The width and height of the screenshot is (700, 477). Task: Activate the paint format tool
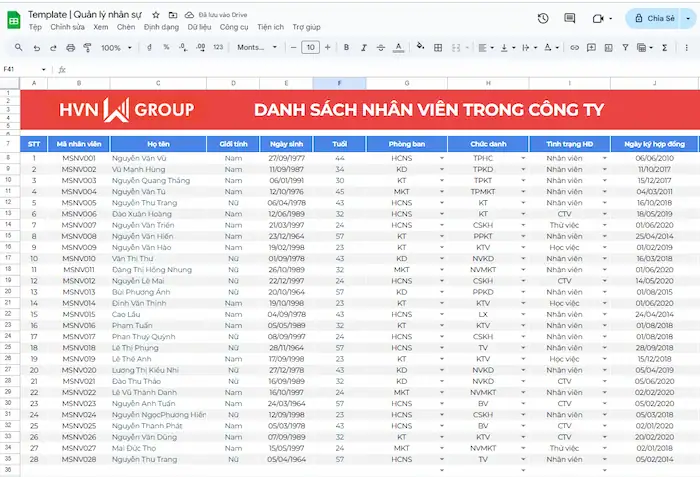coord(88,47)
